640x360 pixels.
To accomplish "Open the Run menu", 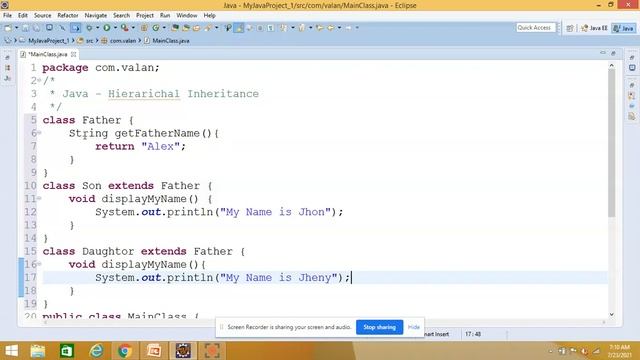I will 165,16.
